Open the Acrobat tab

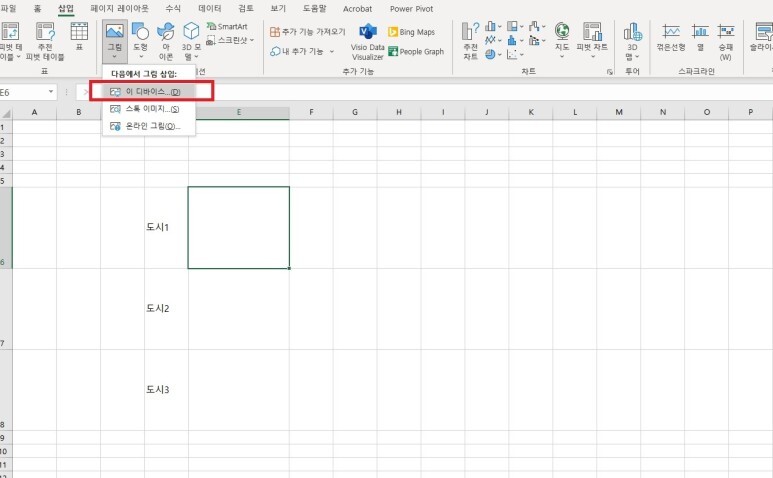357,8
